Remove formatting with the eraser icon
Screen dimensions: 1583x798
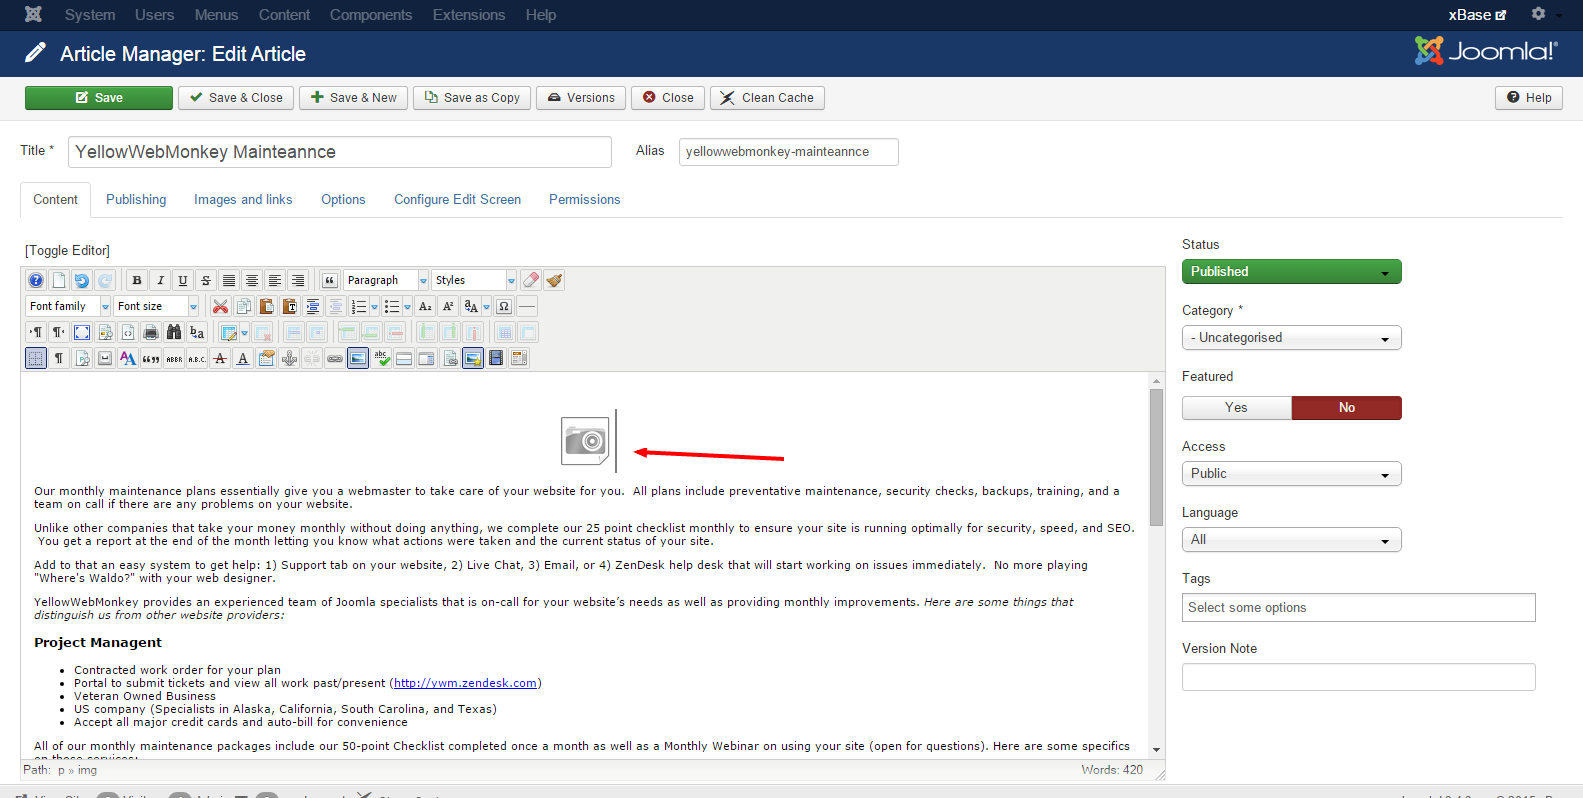(x=531, y=281)
